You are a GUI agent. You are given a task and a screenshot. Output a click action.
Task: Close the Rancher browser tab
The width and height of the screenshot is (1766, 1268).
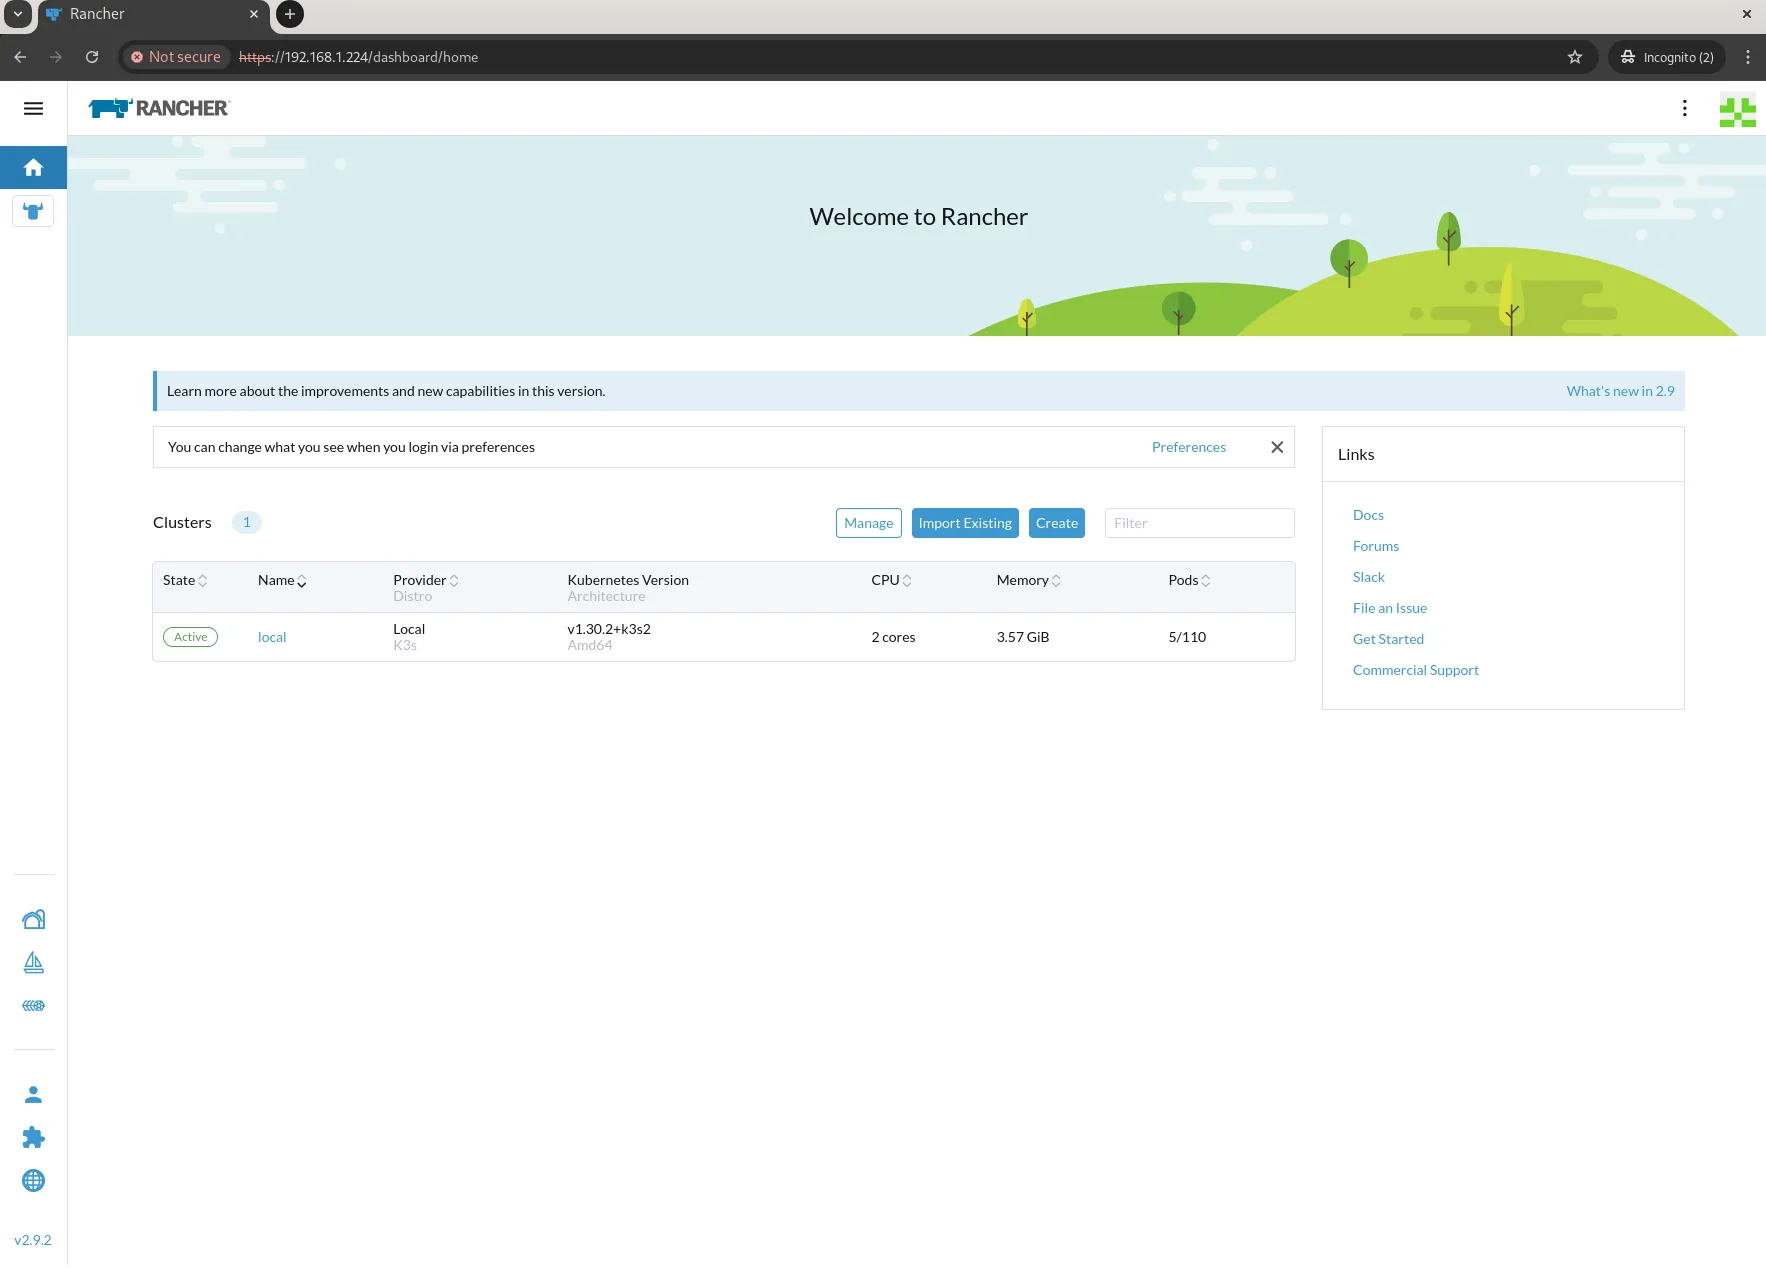[x=254, y=14]
